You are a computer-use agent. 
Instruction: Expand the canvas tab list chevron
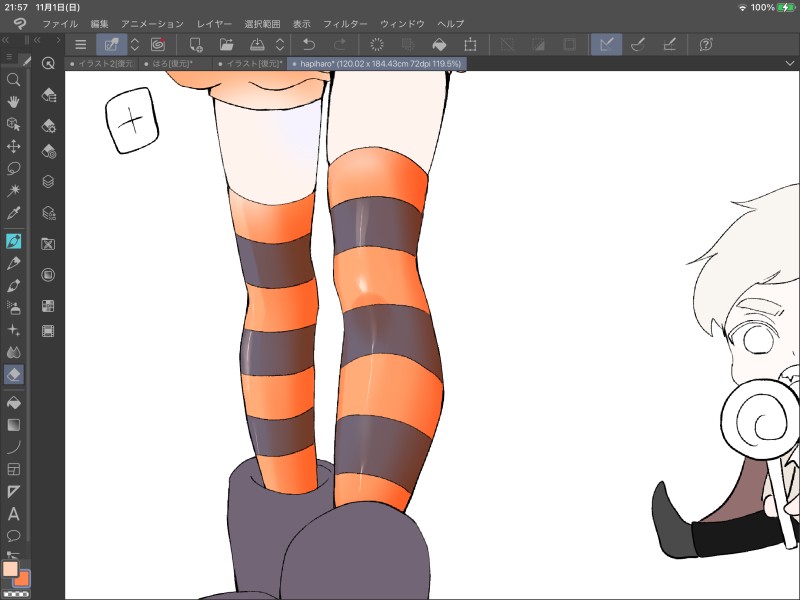pos(790,63)
